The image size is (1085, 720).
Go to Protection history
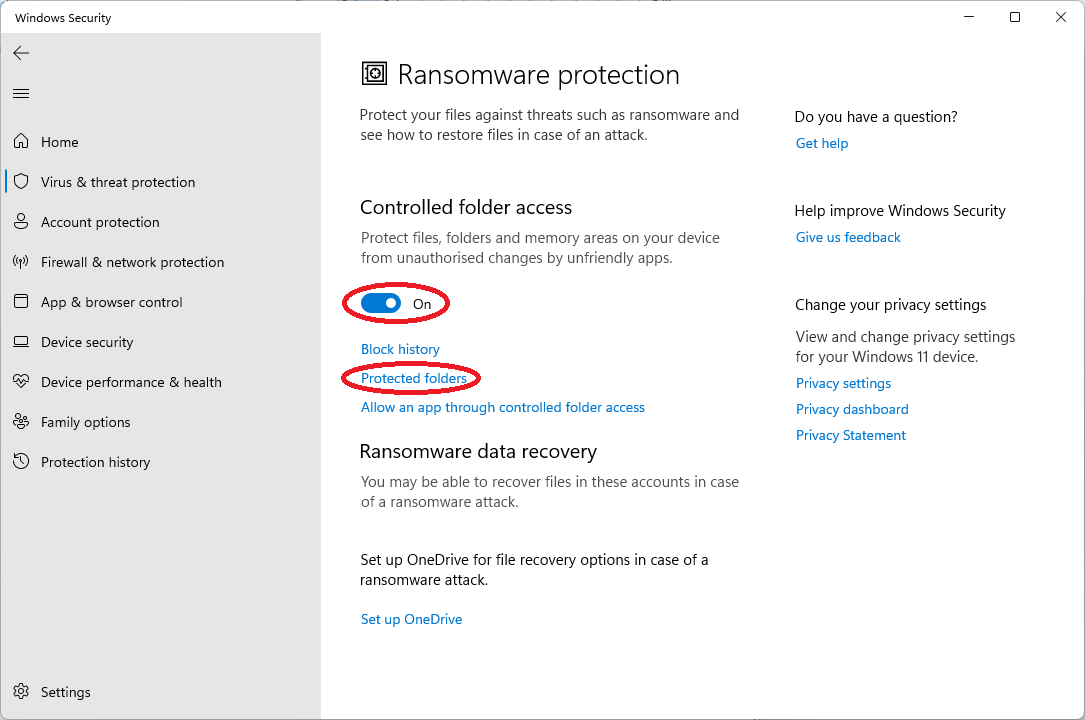[95, 462]
